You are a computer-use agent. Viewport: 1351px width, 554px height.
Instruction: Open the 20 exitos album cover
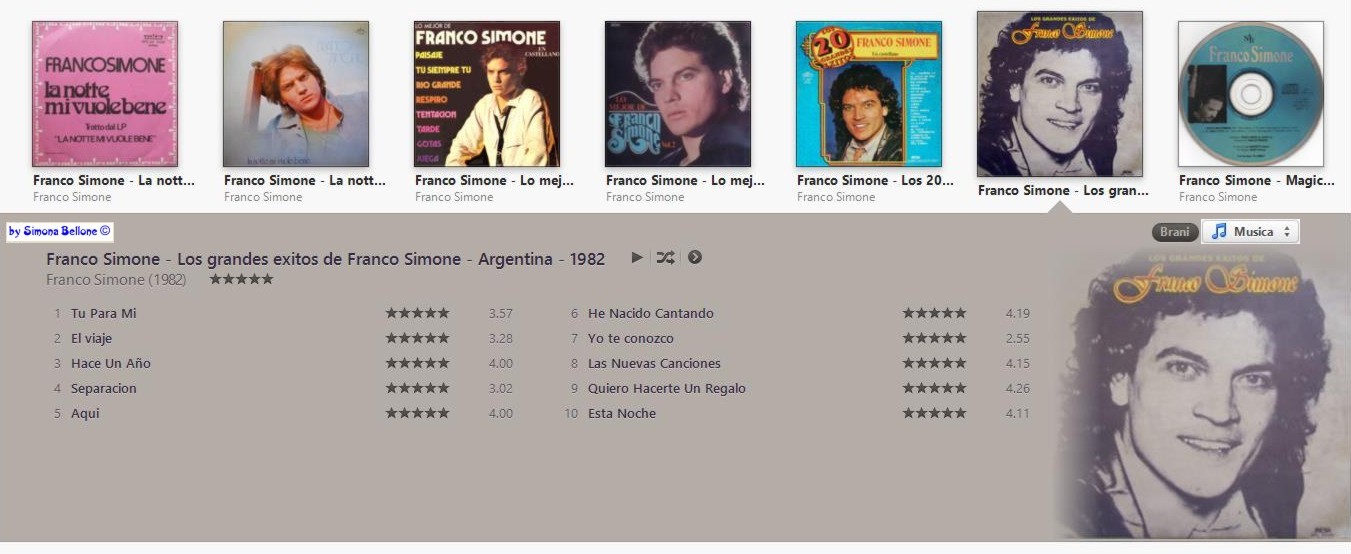pyautogui.click(x=869, y=94)
